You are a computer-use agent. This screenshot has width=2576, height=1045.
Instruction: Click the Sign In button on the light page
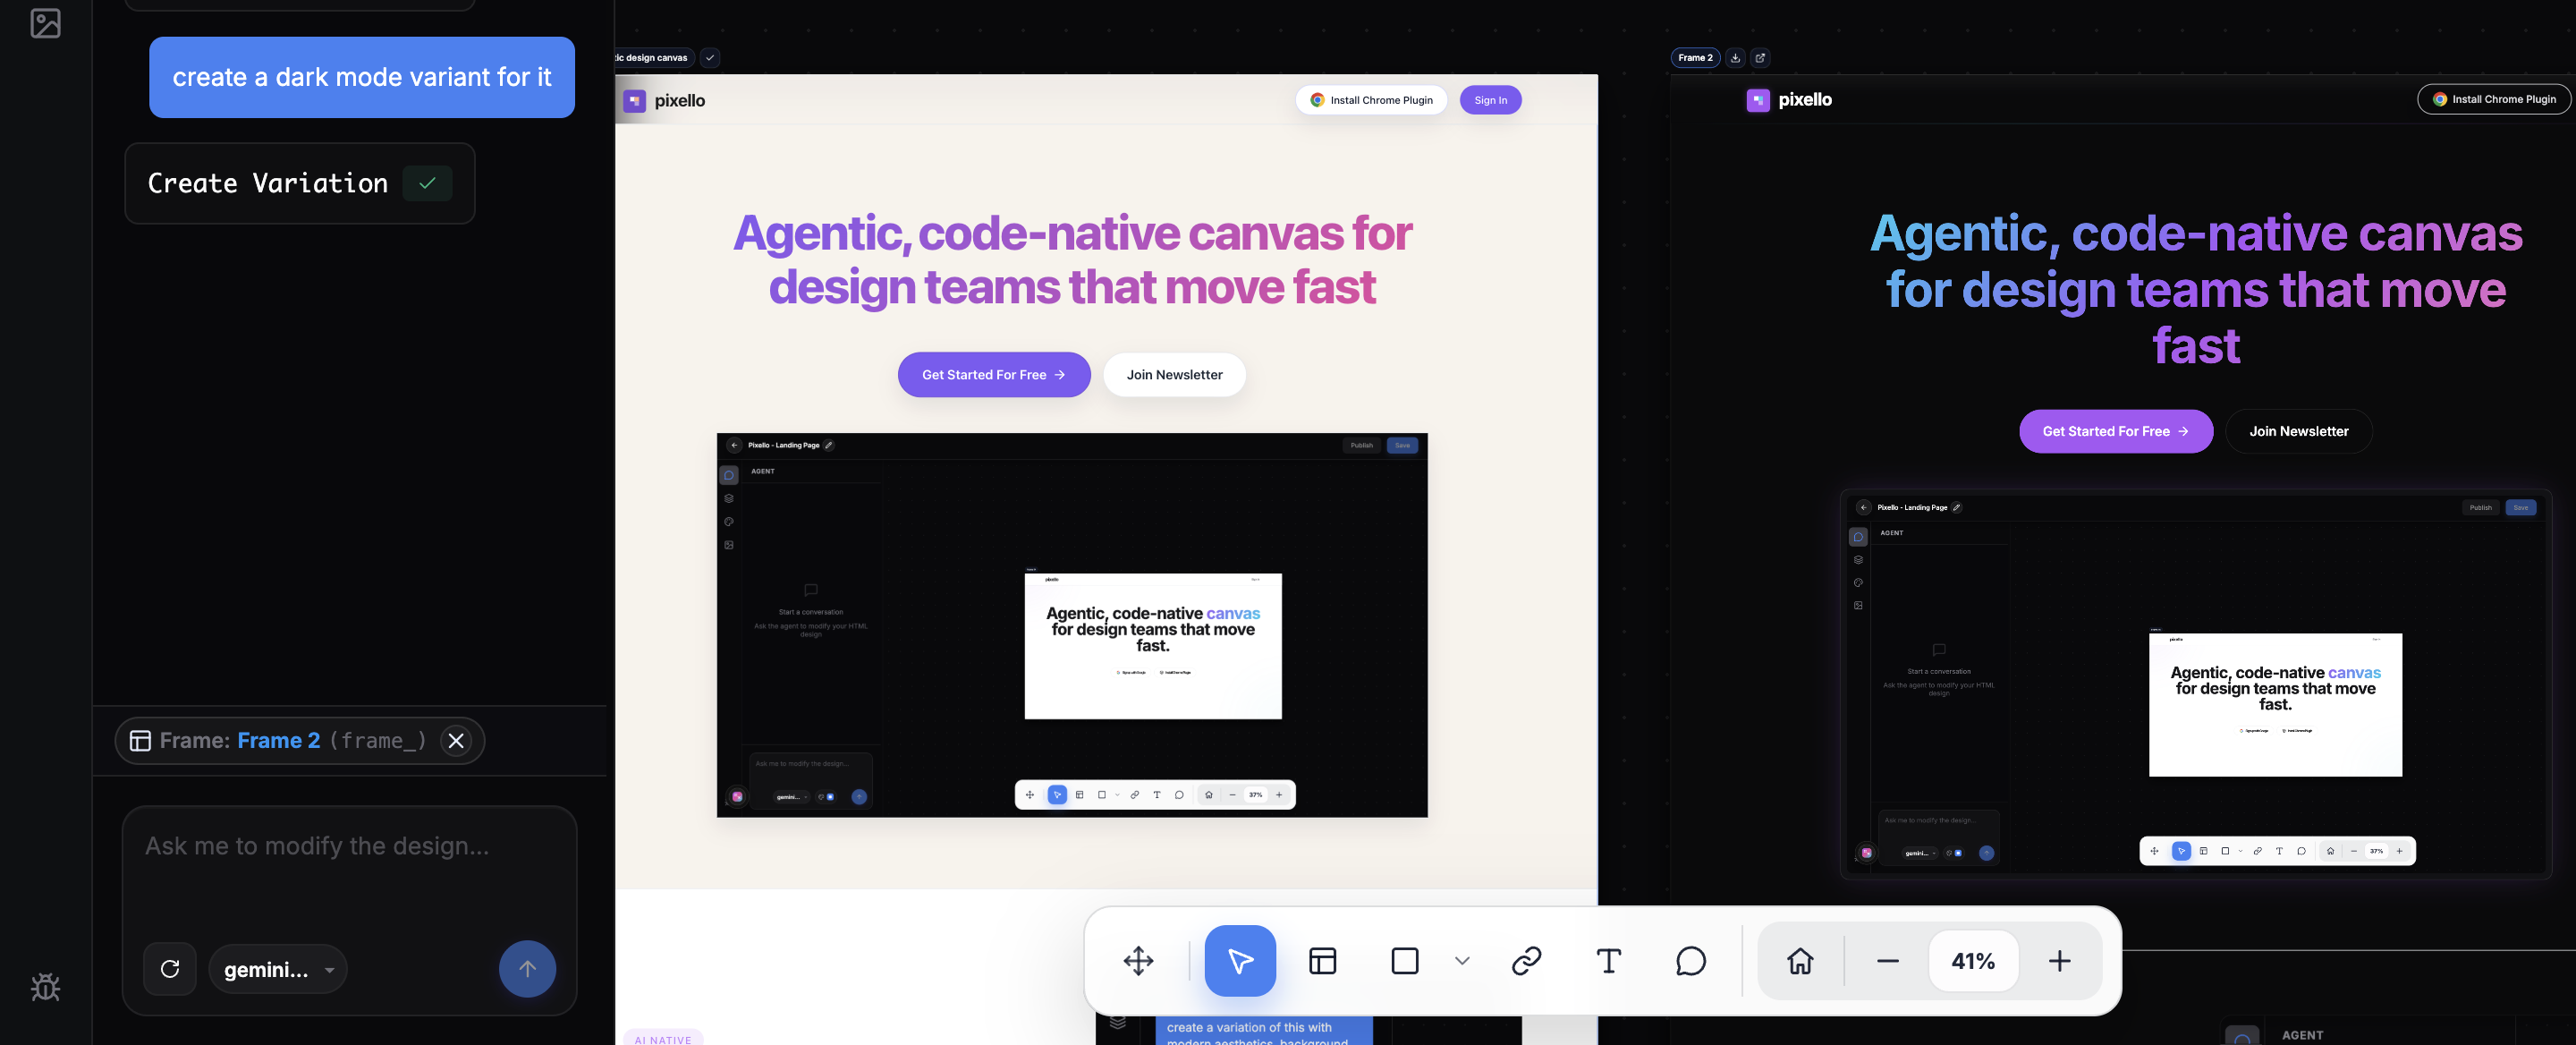coord(1490,100)
